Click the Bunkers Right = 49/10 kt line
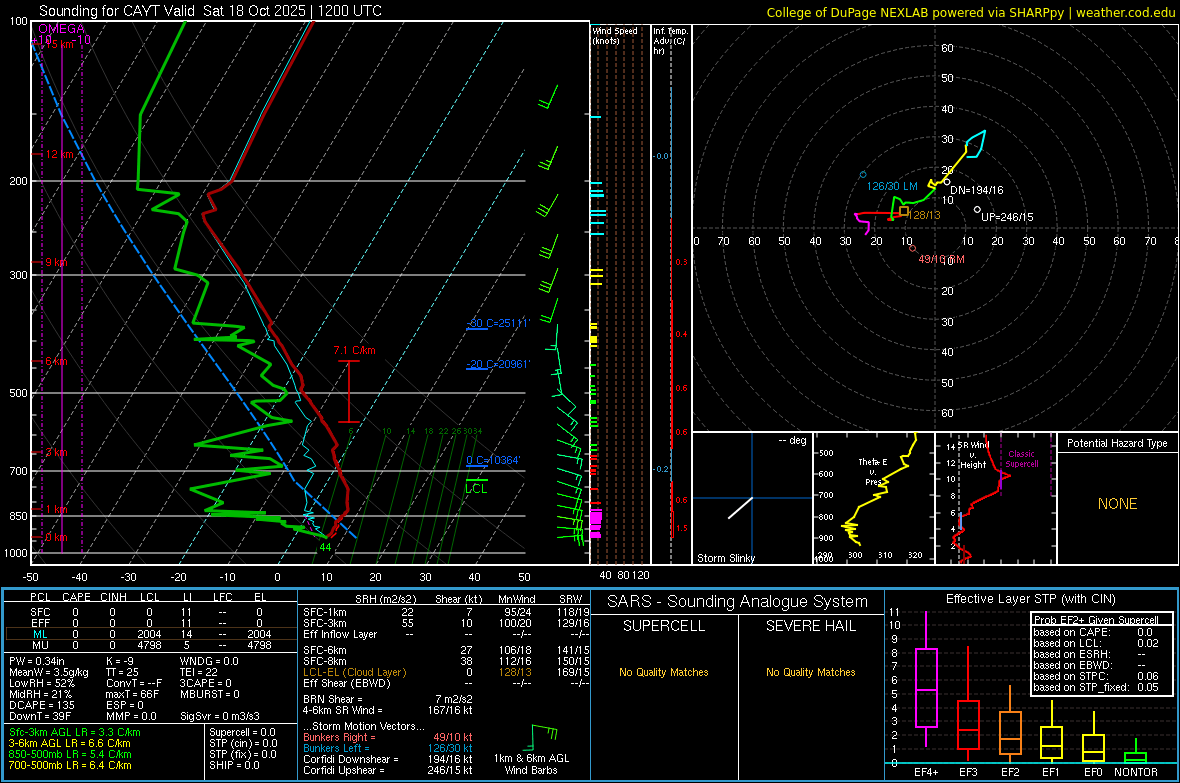The height and width of the screenshot is (783, 1180). pyautogui.click(x=388, y=737)
